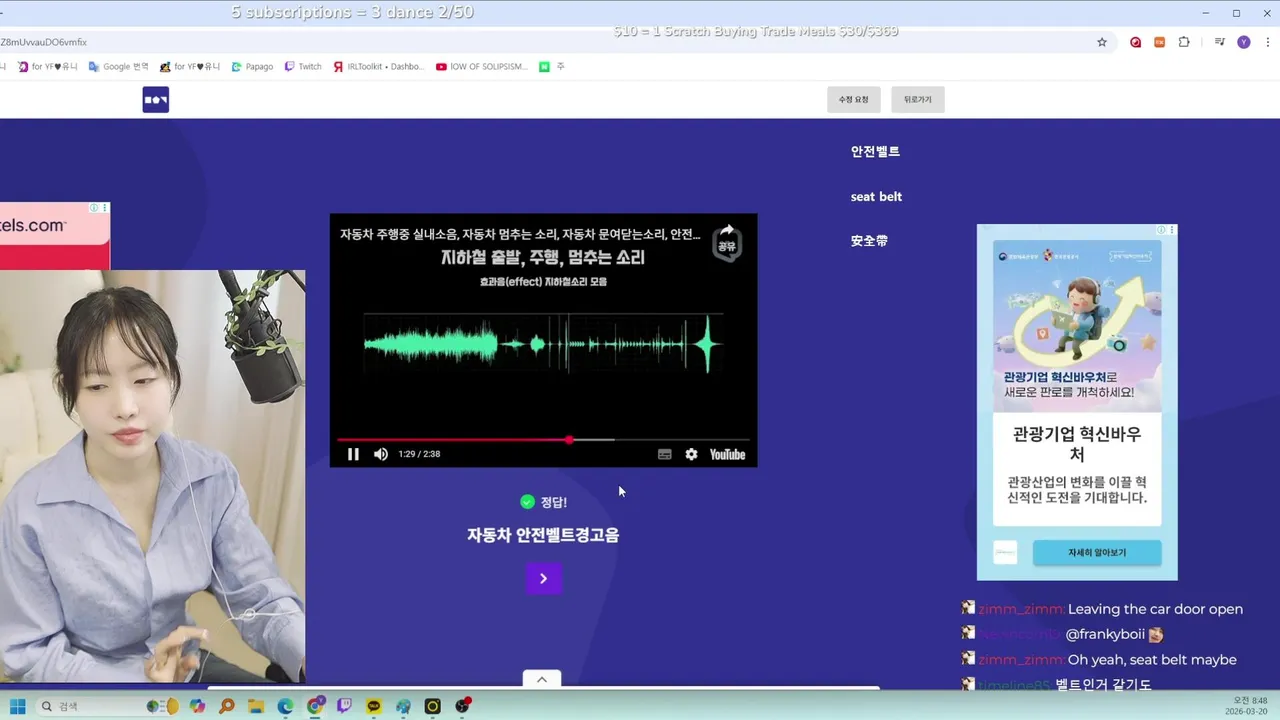Open the Chrome extensions puzzle icon
The width and height of the screenshot is (1280, 720).
(1184, 42)
